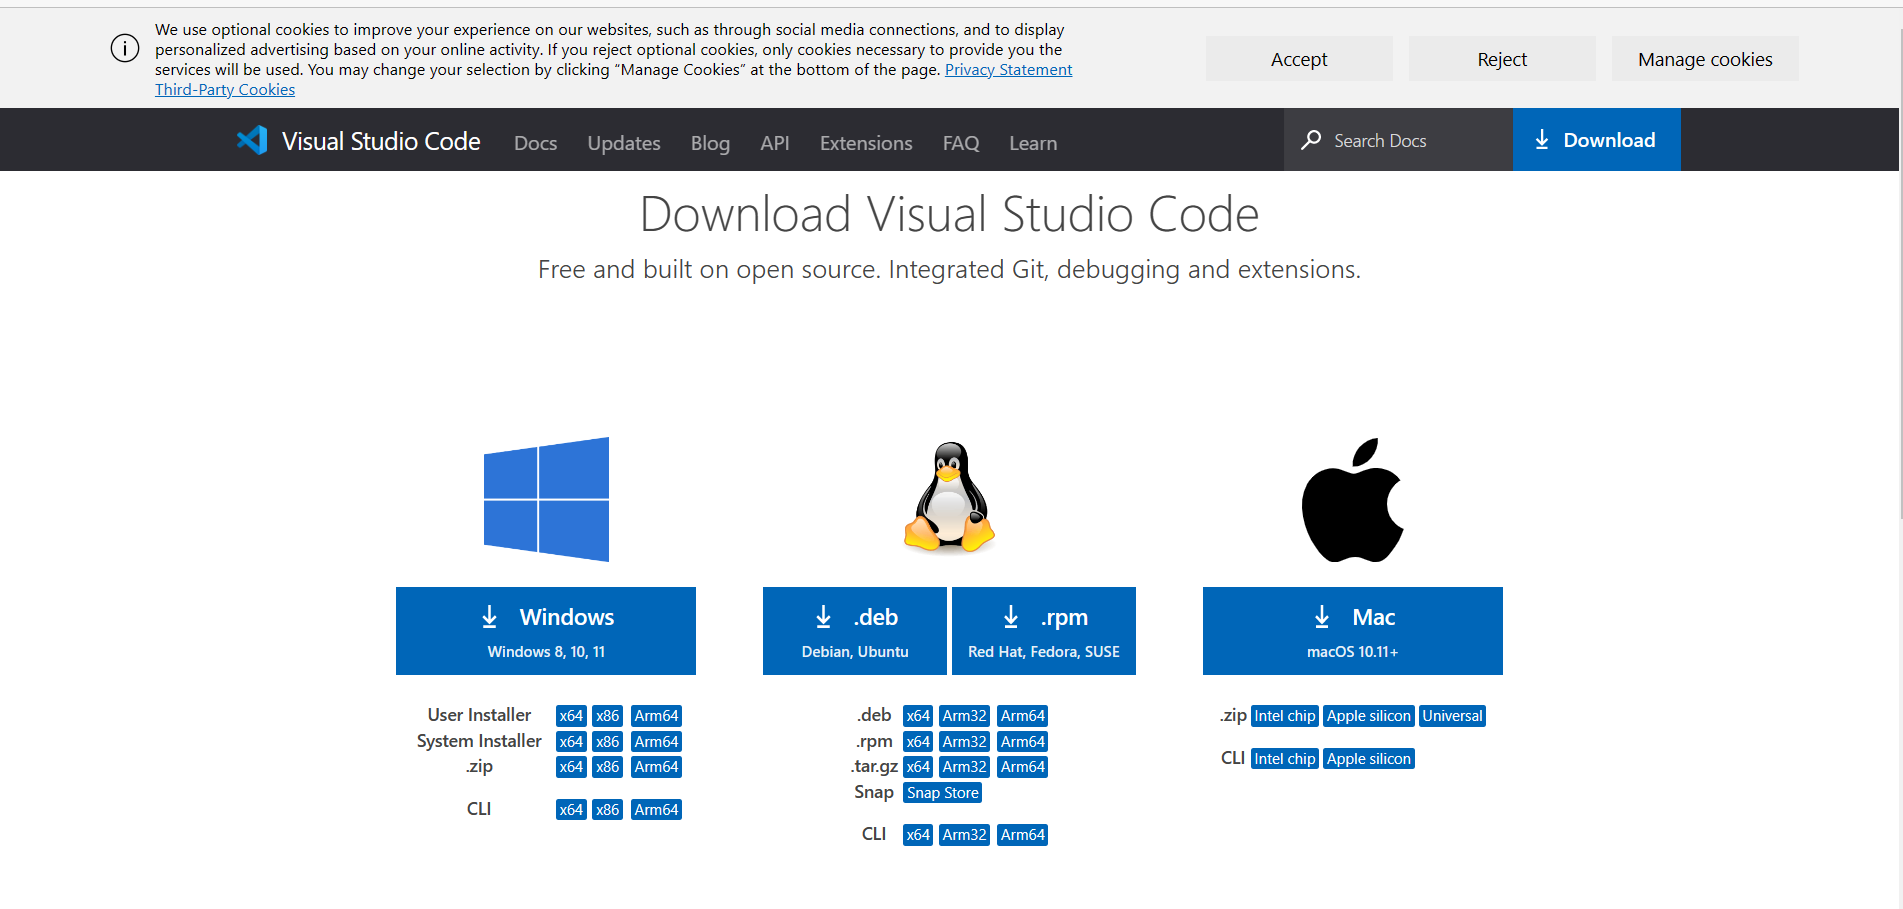Click the 'Free and built on open source' subtitle

[949, 270]
